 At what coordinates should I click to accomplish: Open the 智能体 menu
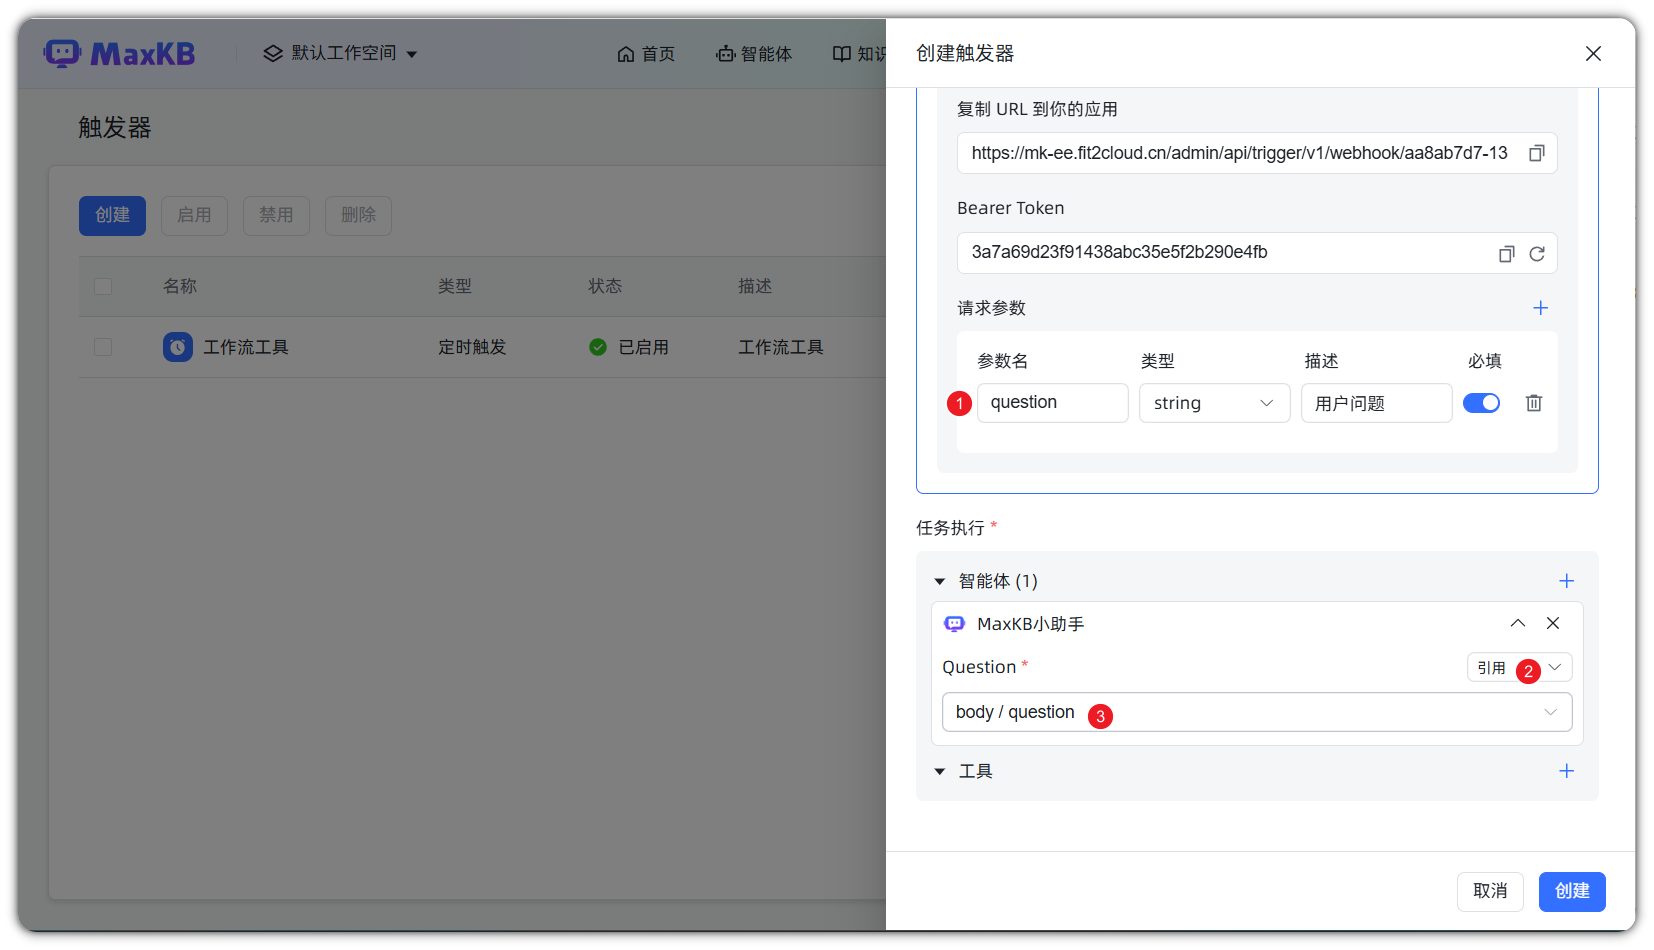coord(754,54)
